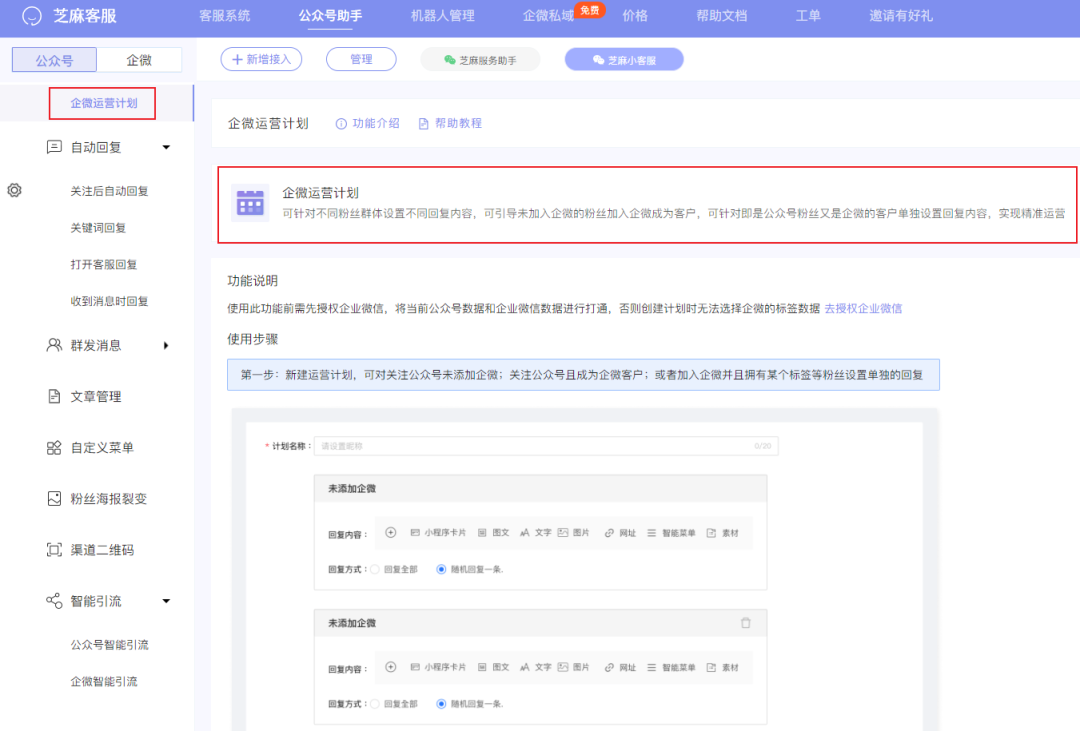Open the settings gear icon on the sidebar edge
Screen dimensions: 1080x731
[x=14, y=190]
